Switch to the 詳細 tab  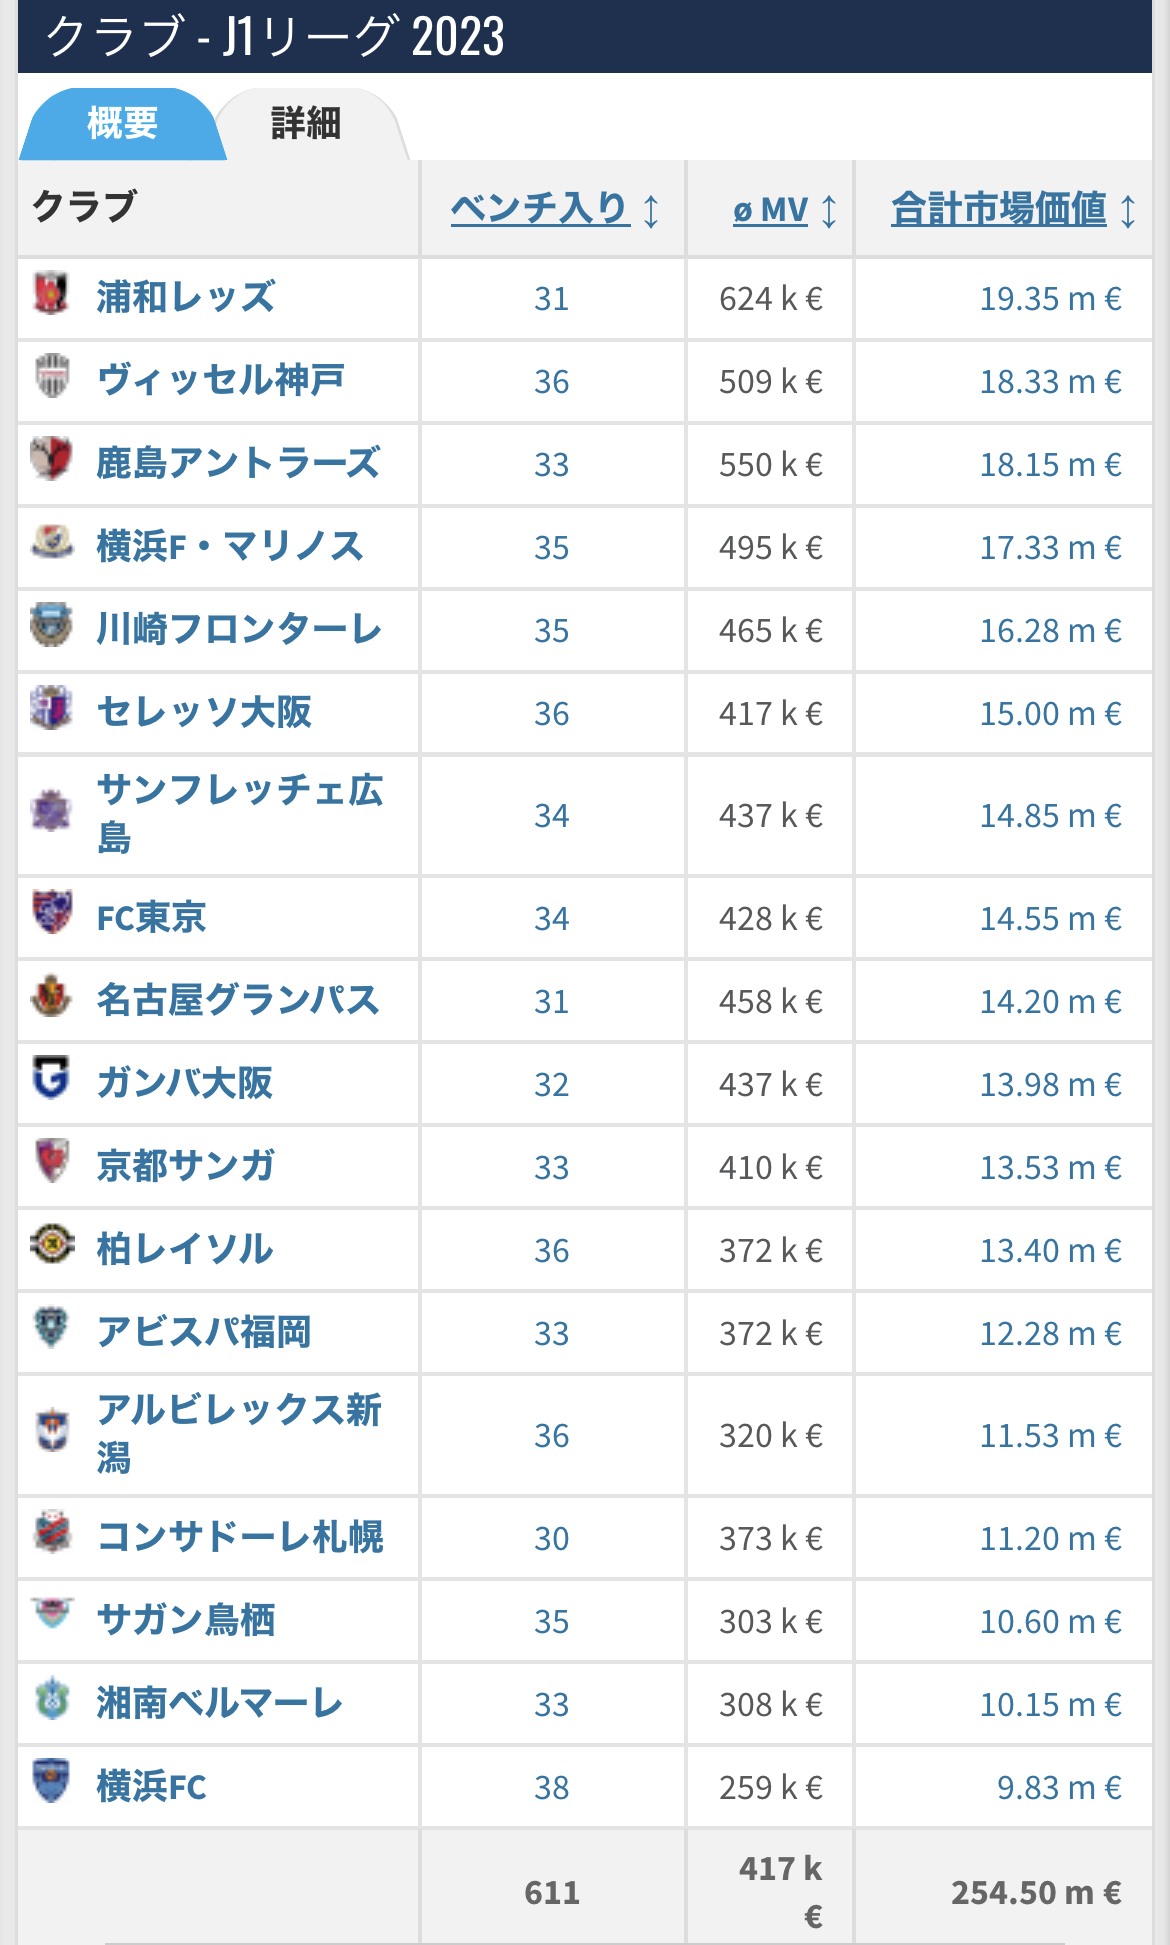[306, 124]
